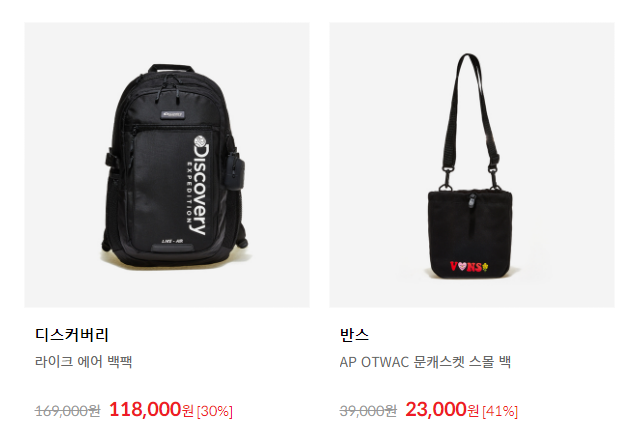627x429 pixels.
Task: Click the 반스 brand name
Action: click(354, 335)
